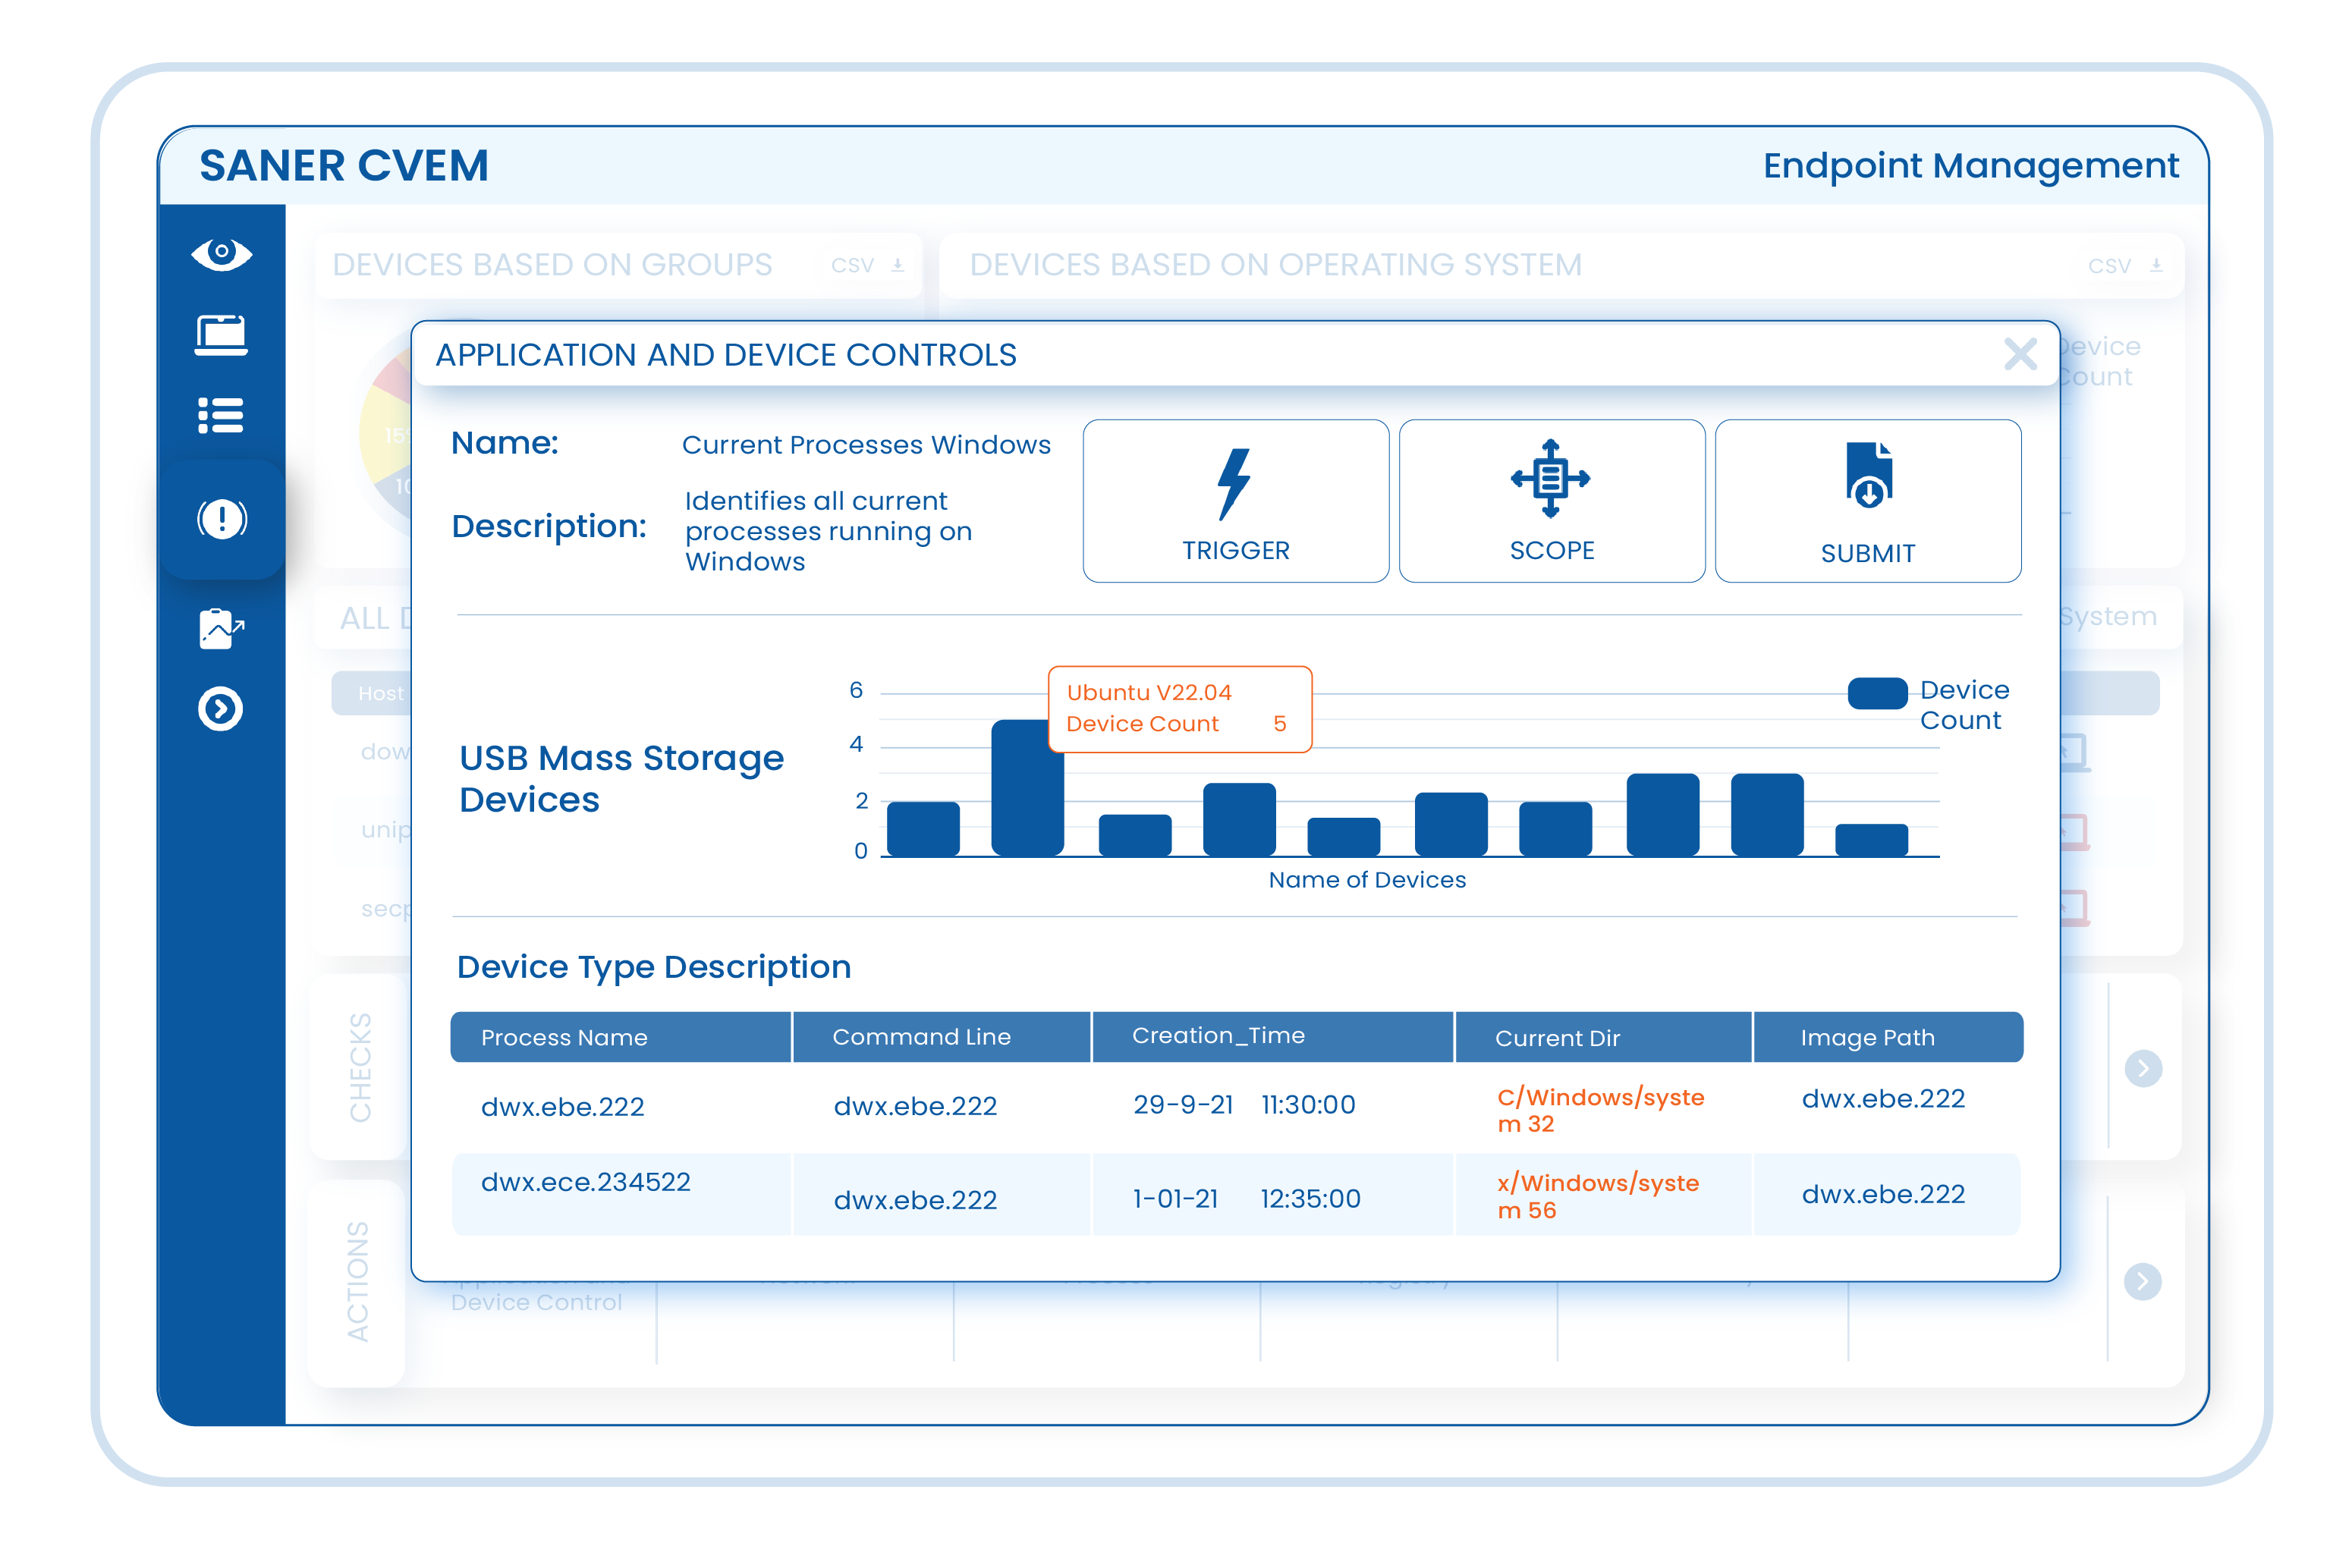Viewport: 2352px width, 1568px height.
Task: Expand sidebar using circled chevron icon
Action: point(221,709)
